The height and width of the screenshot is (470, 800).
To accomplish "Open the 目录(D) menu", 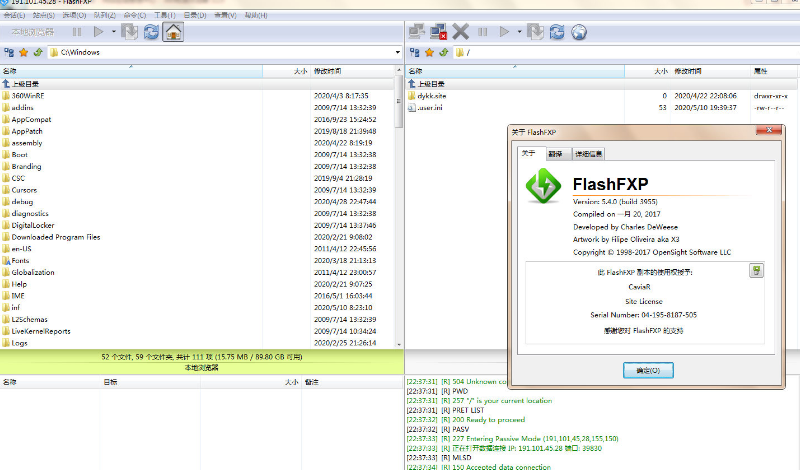I will click(x=195, y=15).
